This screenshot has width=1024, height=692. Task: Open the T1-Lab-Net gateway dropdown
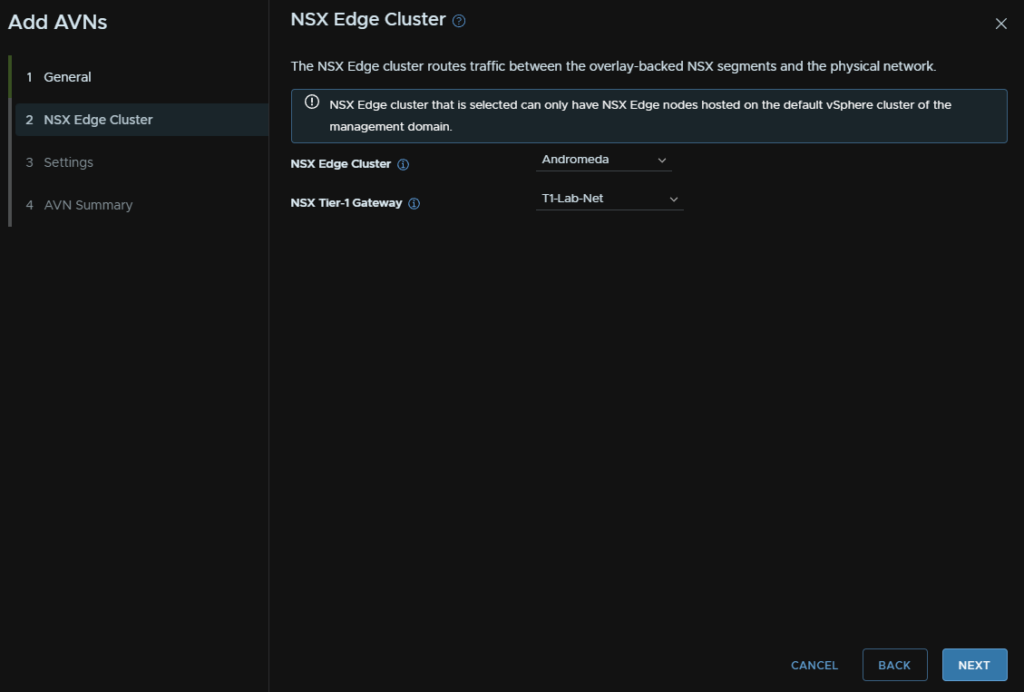(x=609, y=198)
